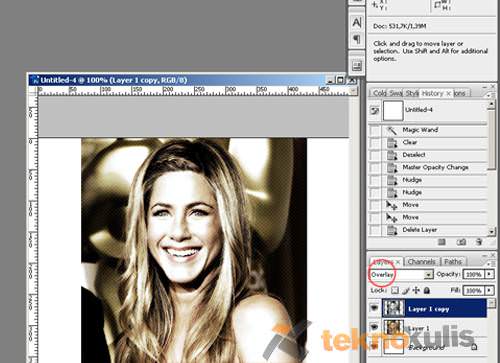Create a new snapshot in History panel
Screen dimensions: 500x363
[461, 242]
